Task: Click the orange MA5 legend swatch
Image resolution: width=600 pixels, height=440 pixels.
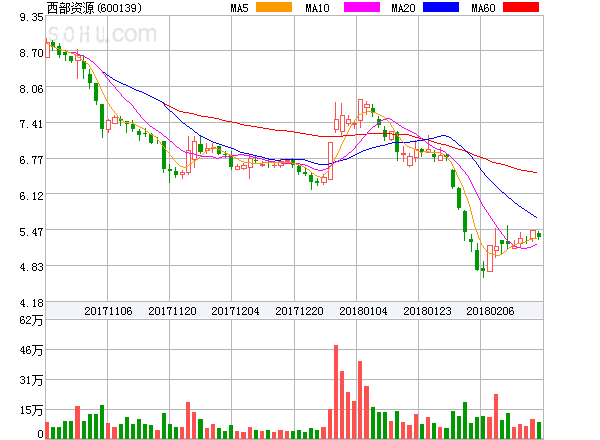Action: [x=274, y=7]
